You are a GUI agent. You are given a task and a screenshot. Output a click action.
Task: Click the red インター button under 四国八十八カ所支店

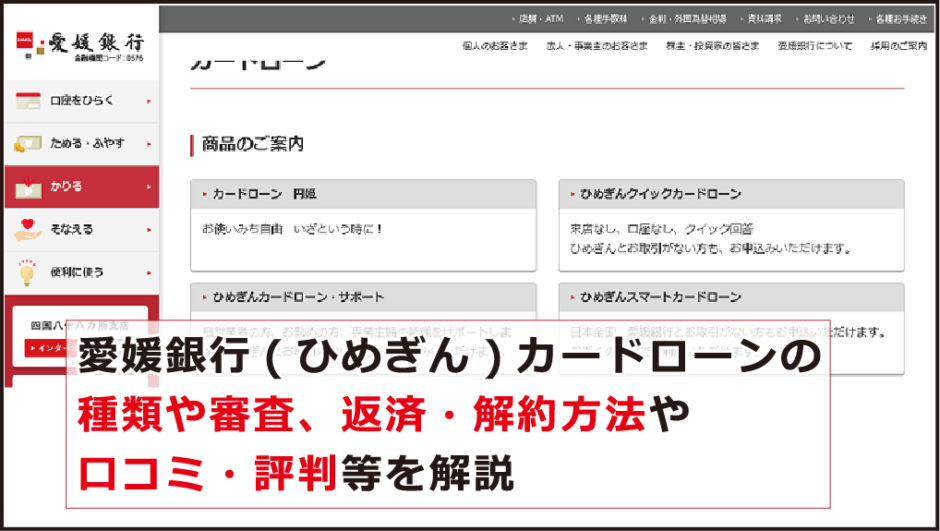coord(46,348)
